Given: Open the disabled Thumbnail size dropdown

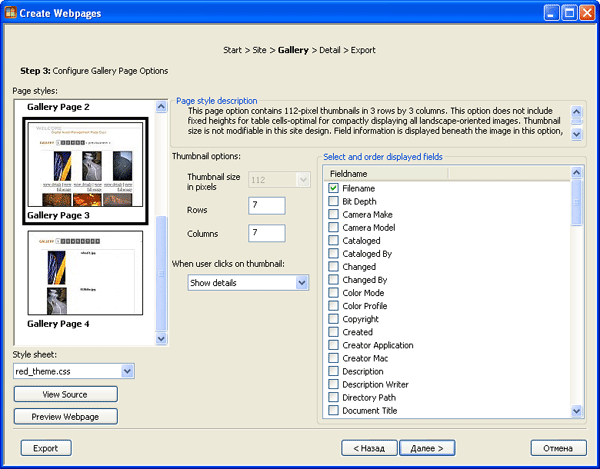Looking at the screenshot, I should coord(279,179).
